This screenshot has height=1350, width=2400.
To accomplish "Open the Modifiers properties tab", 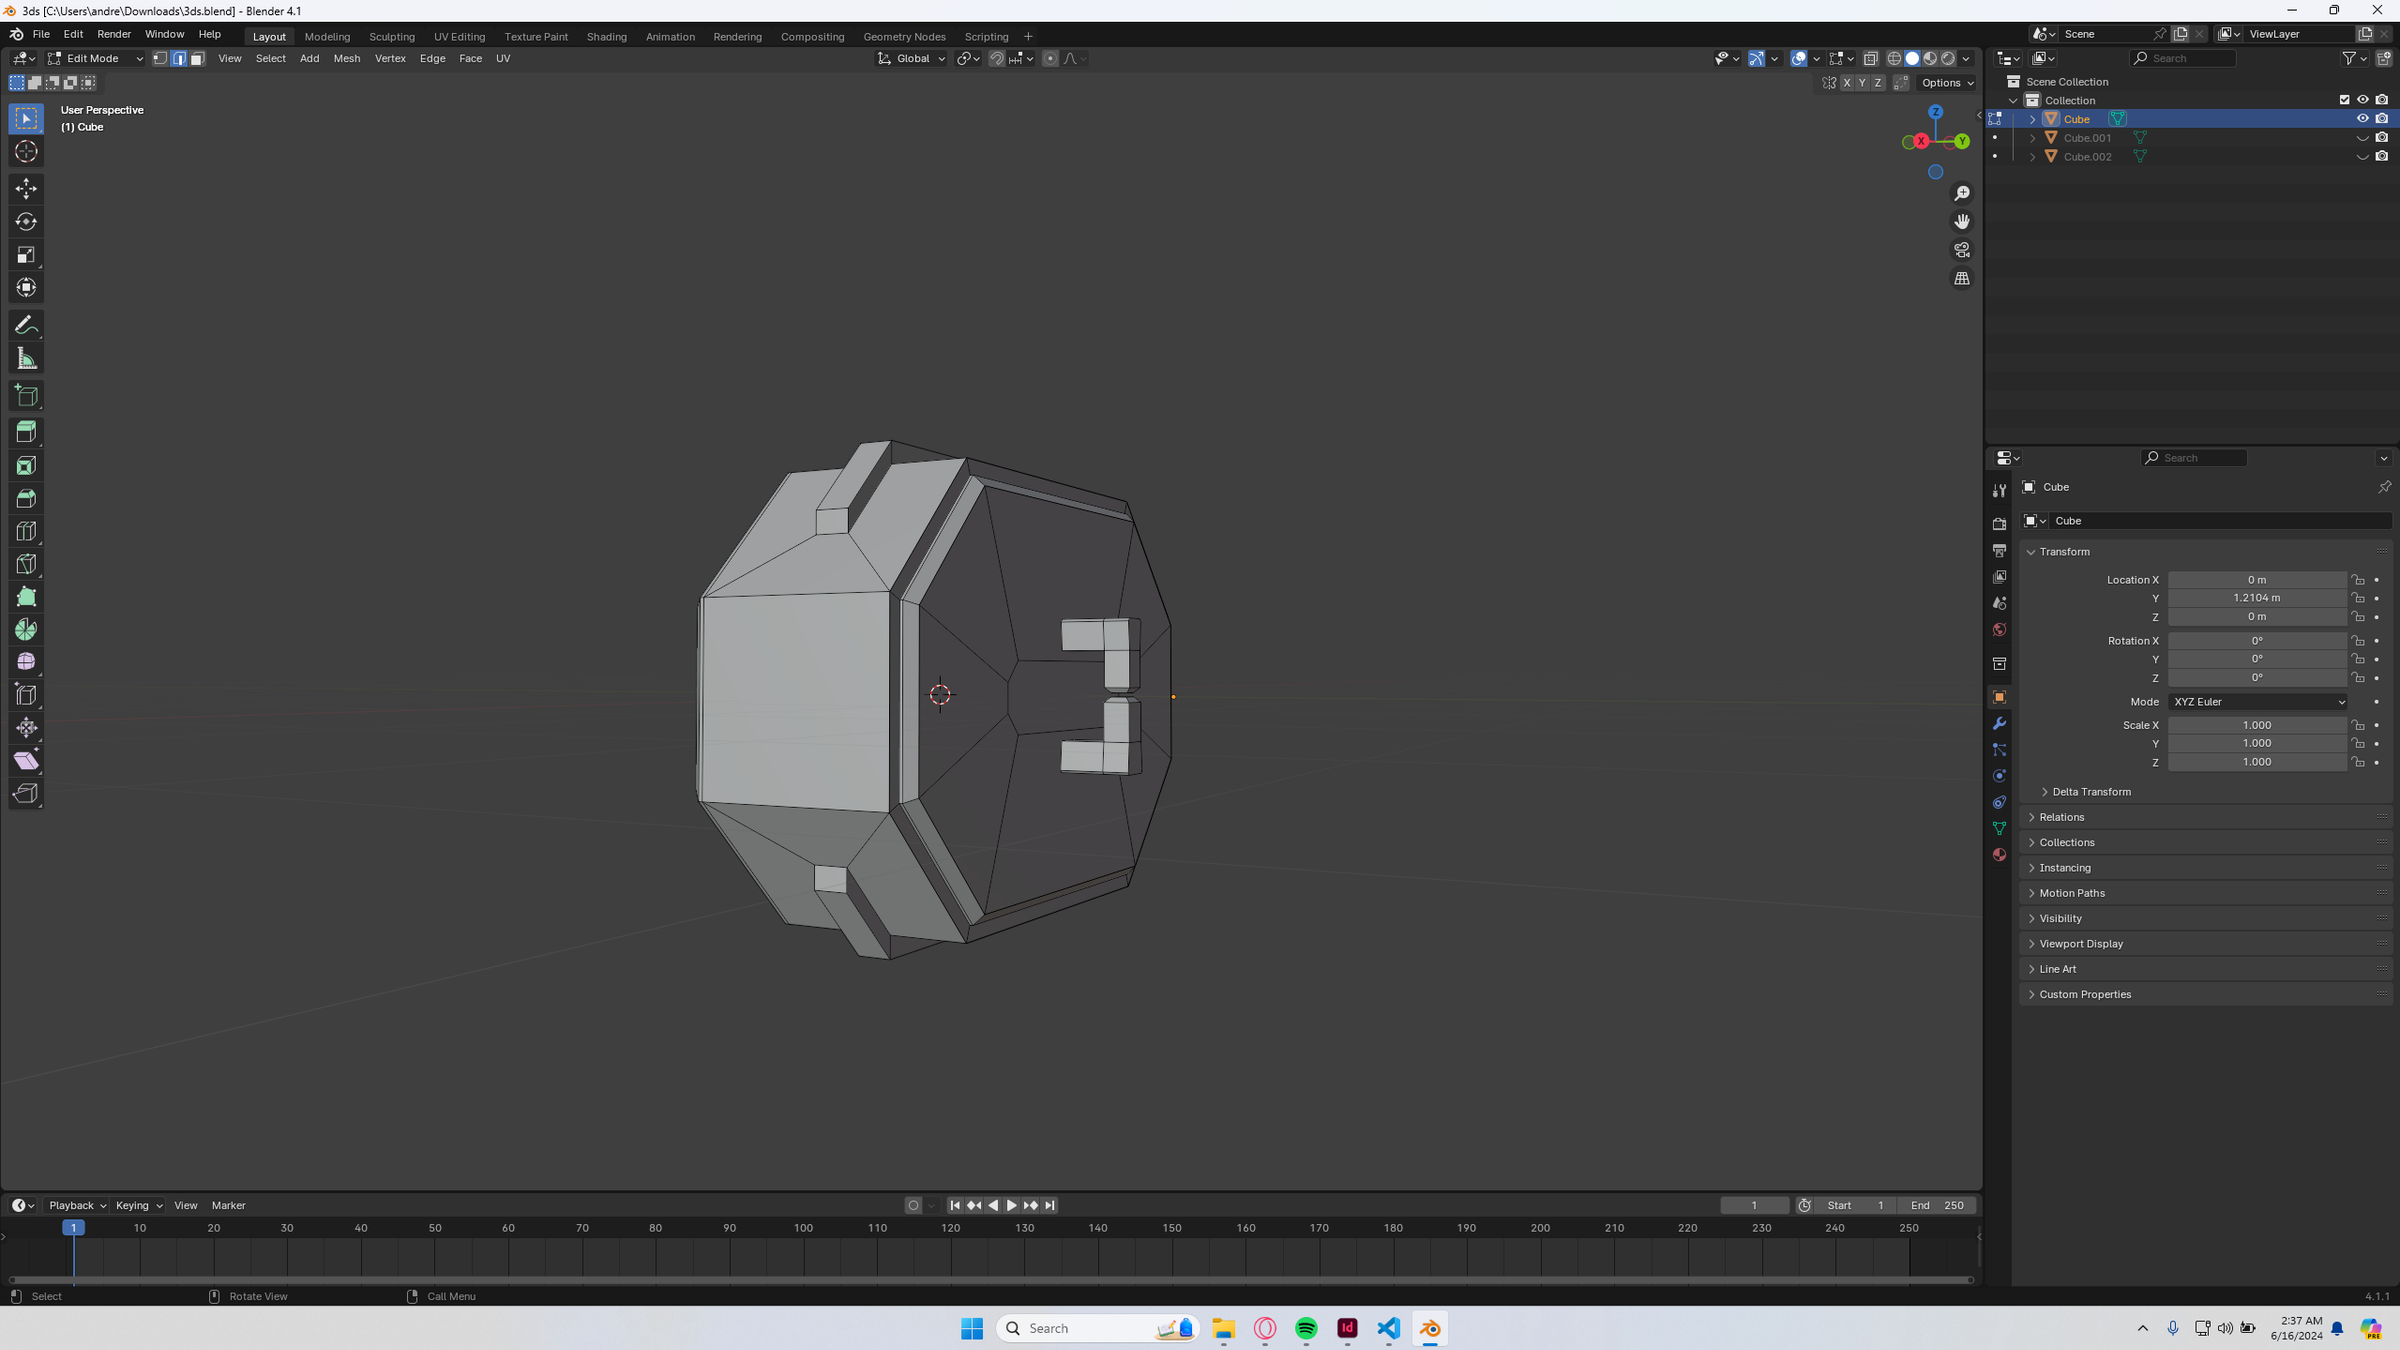I will [1999, 723].
